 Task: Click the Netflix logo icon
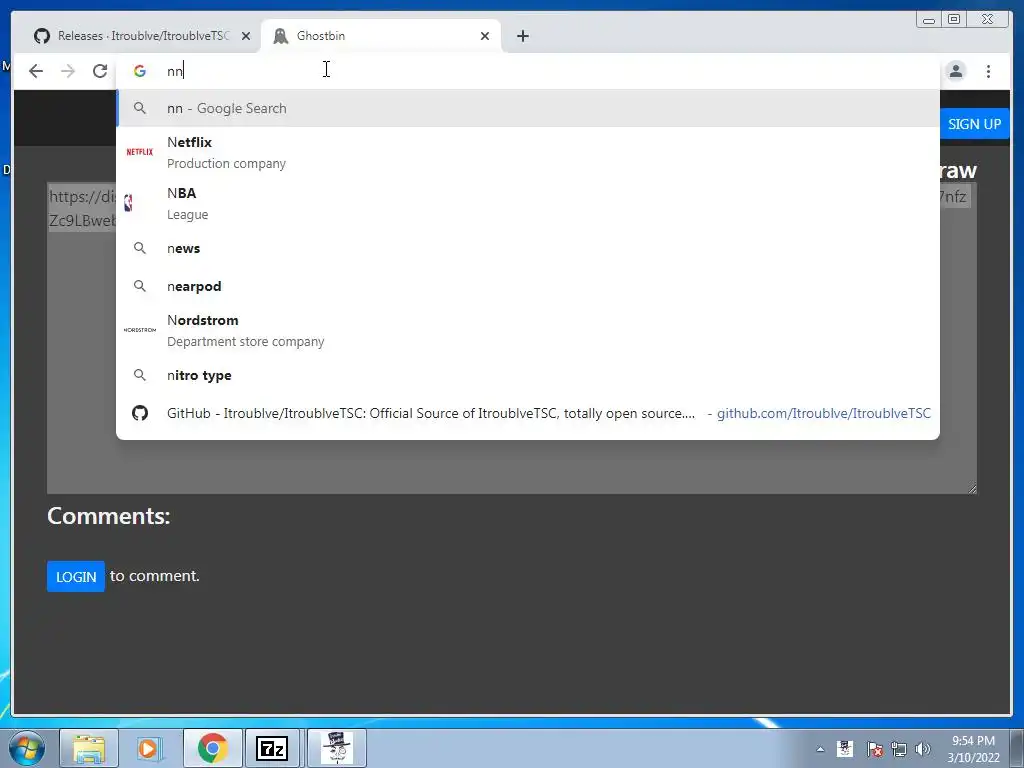point(140,152)
